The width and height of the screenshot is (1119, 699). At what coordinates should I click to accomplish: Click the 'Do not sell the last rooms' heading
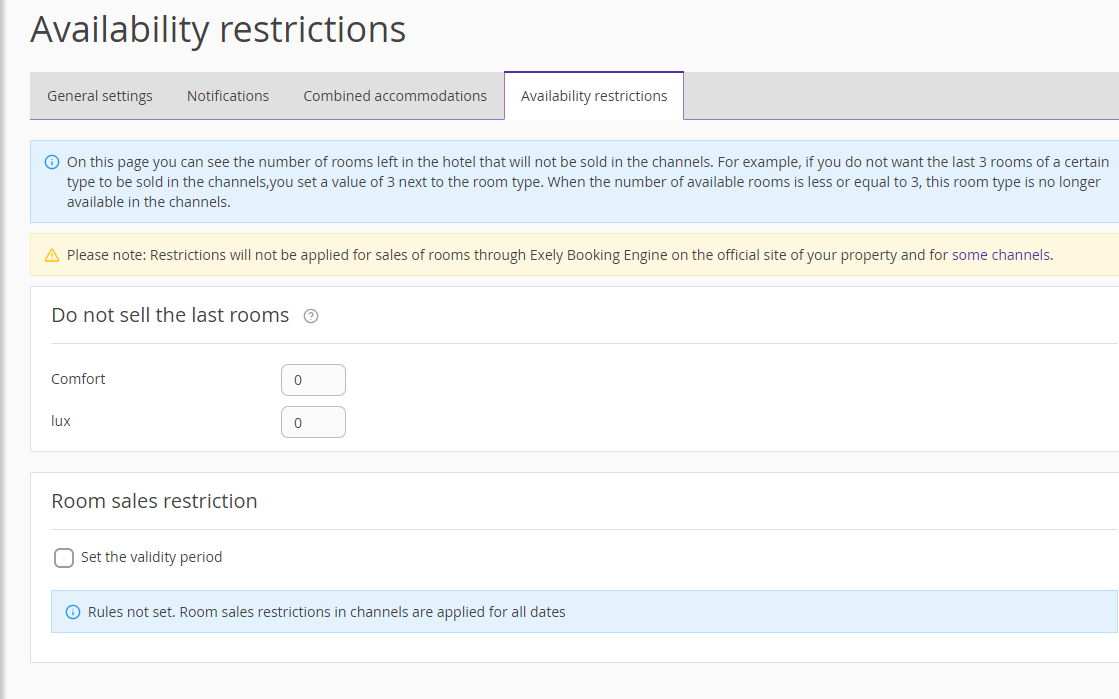pyautogui.click(x=170, y=315)
